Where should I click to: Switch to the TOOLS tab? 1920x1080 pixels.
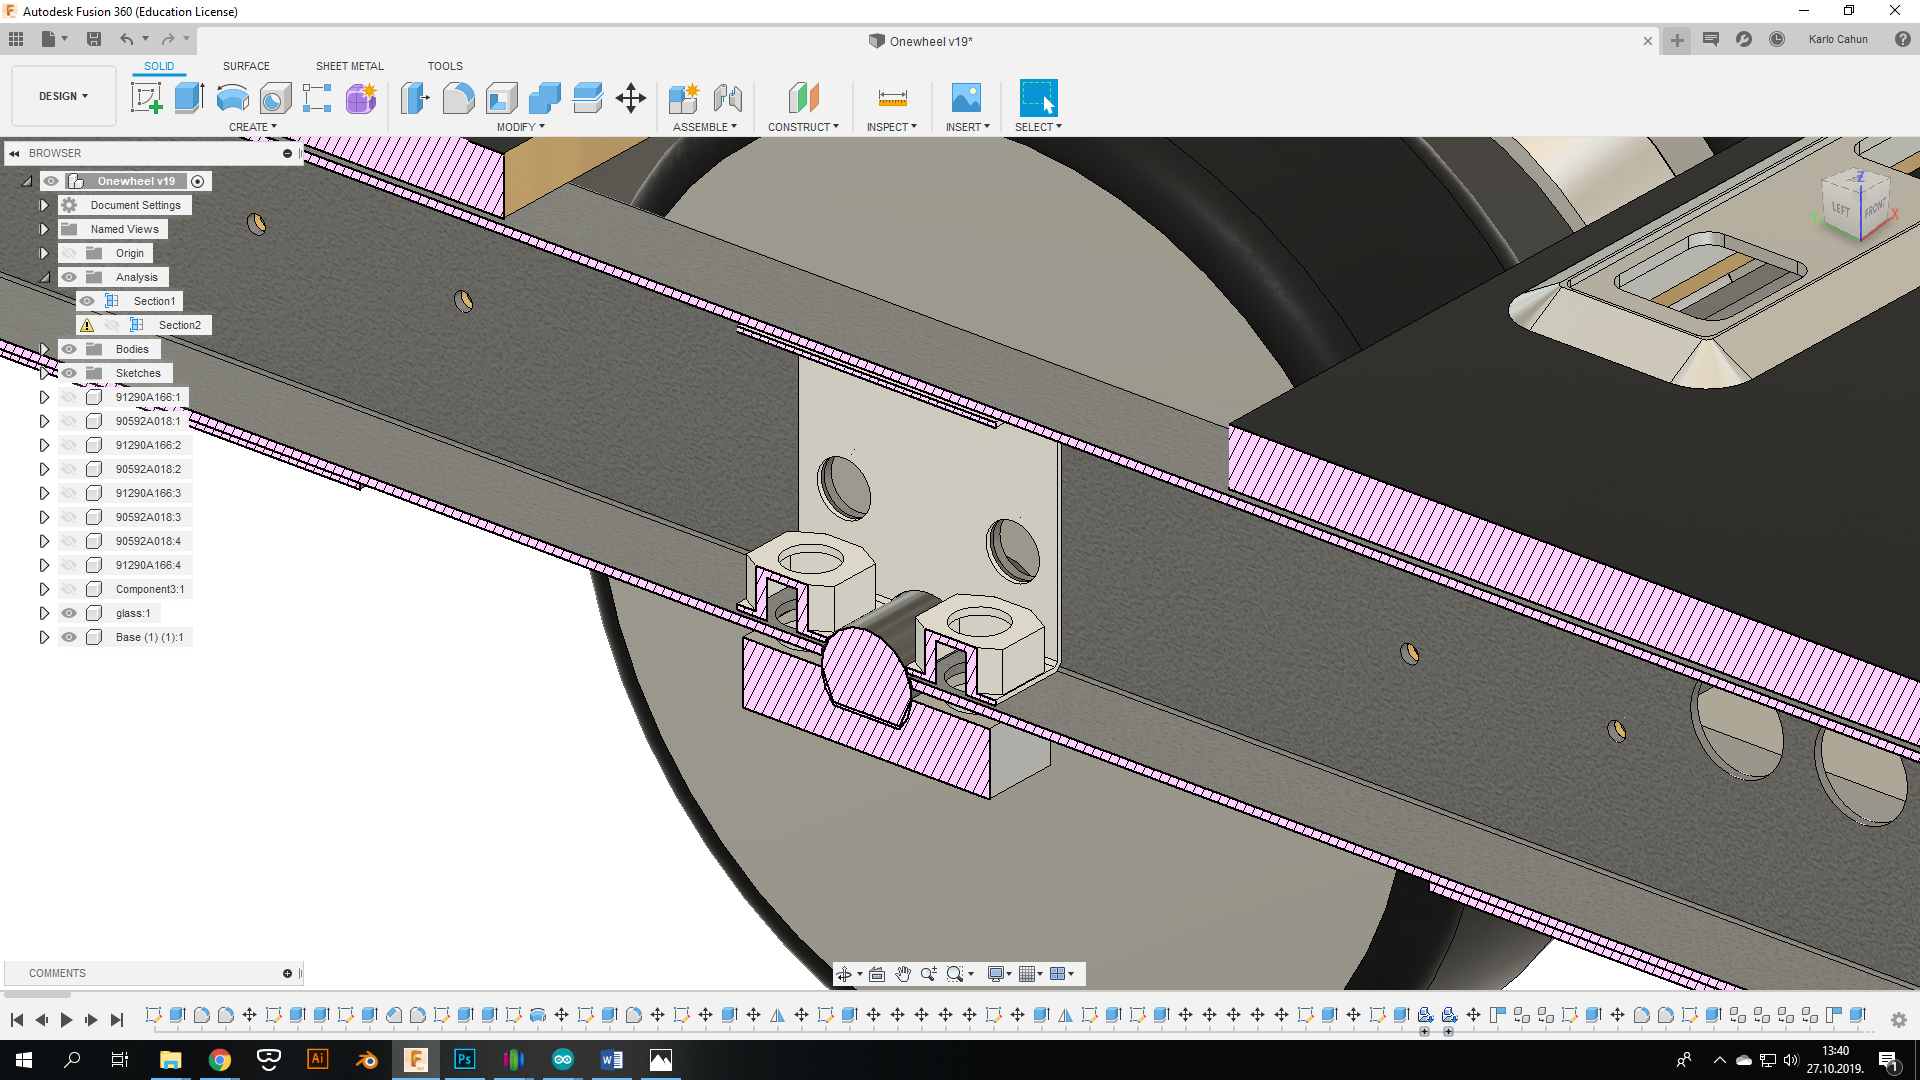(445, 66)
